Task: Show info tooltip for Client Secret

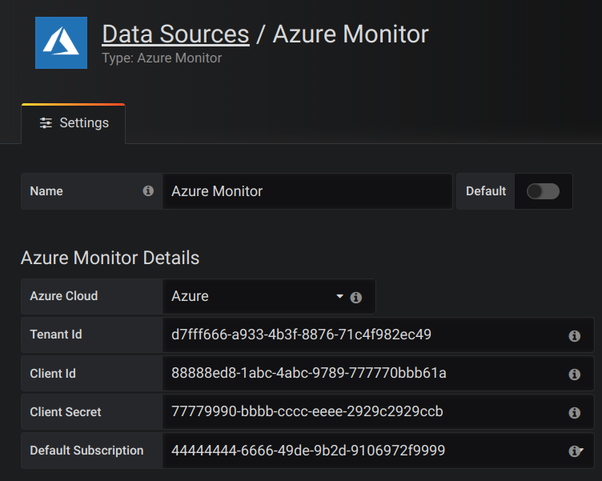Action: pyautogui.click(x=574, y=412)
